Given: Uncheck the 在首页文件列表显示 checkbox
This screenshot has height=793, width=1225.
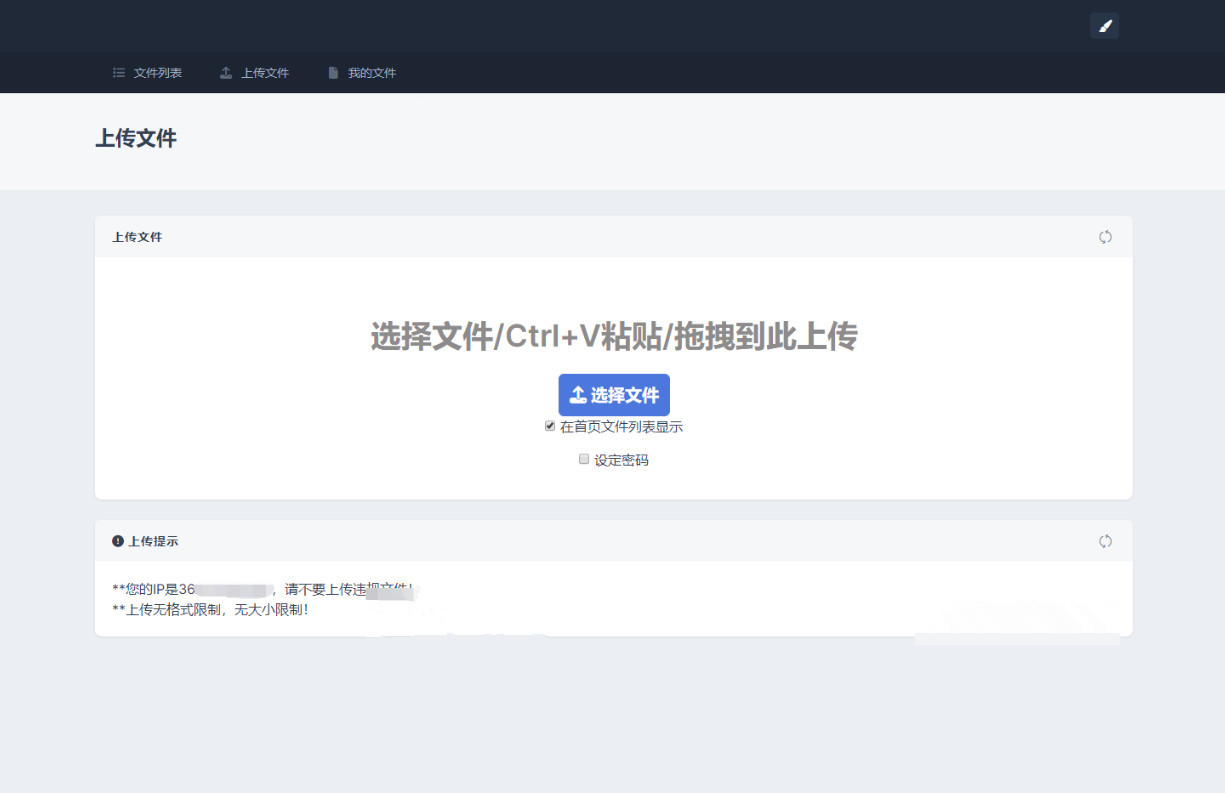Looking at the screenshot, I should (x=550, y=426).
